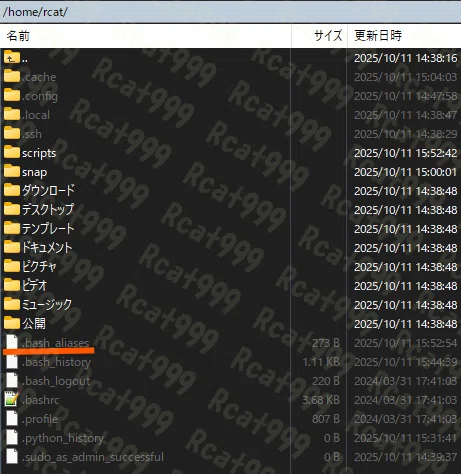Screen dimensions: 461x474
Task: Select the デスクトップ folder name
Action: [48, 210]
